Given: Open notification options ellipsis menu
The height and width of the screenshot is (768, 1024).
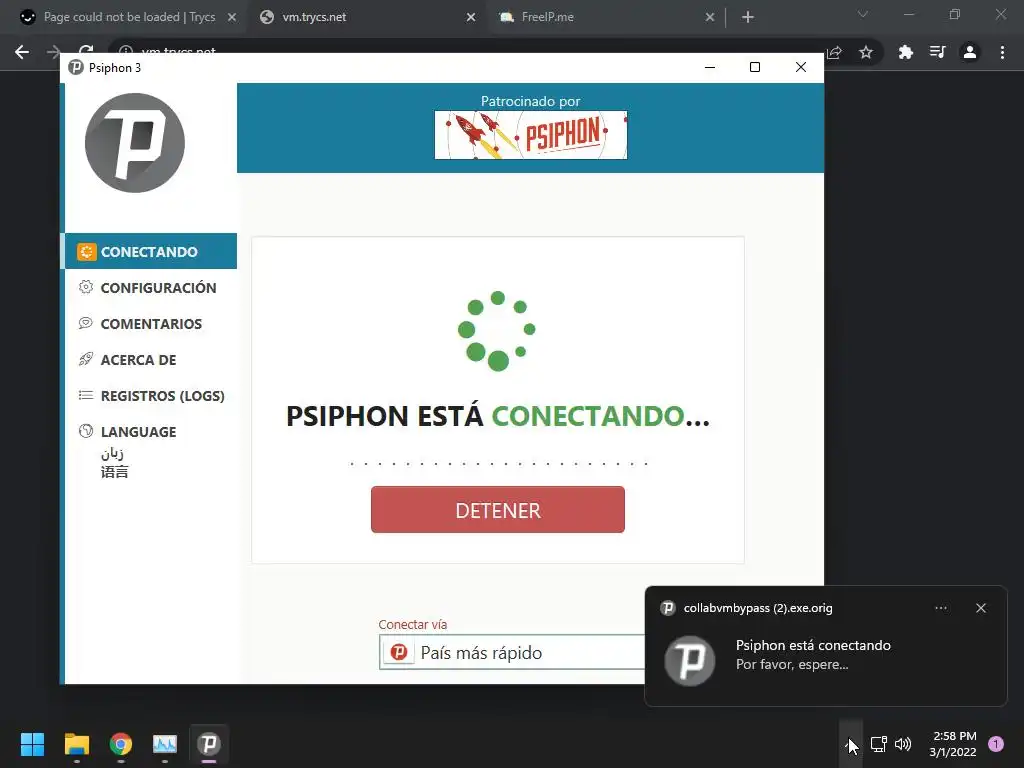Looking at the screenshot, I should coord(940,608).
